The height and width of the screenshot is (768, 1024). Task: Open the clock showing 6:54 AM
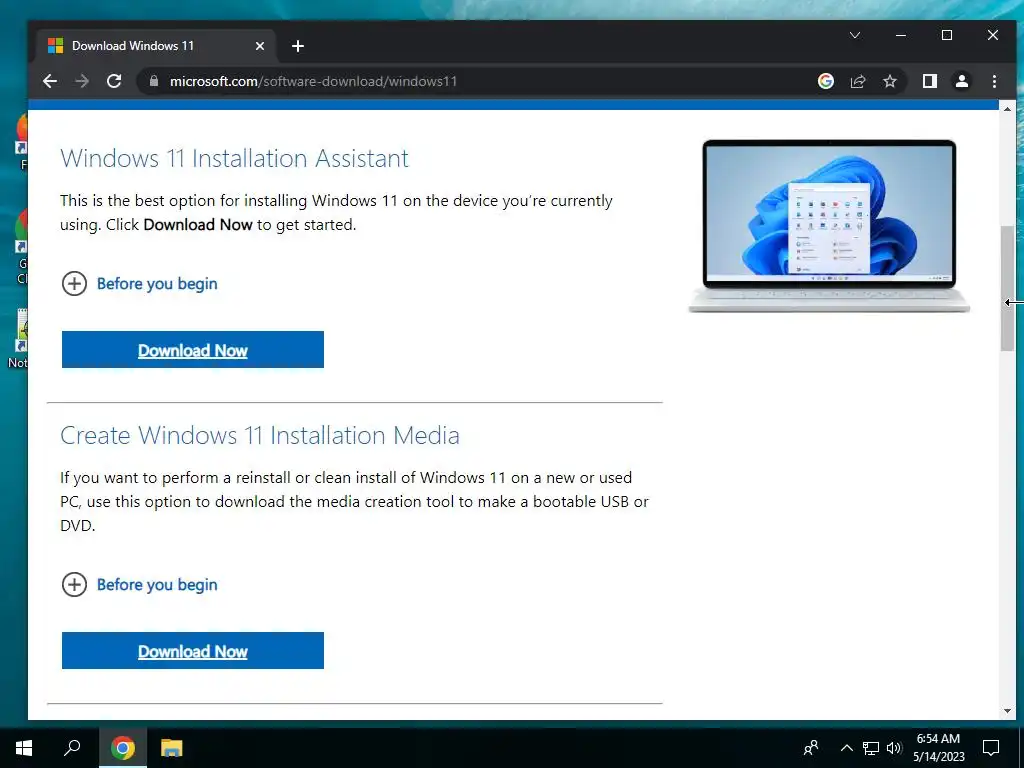point(938,748)
